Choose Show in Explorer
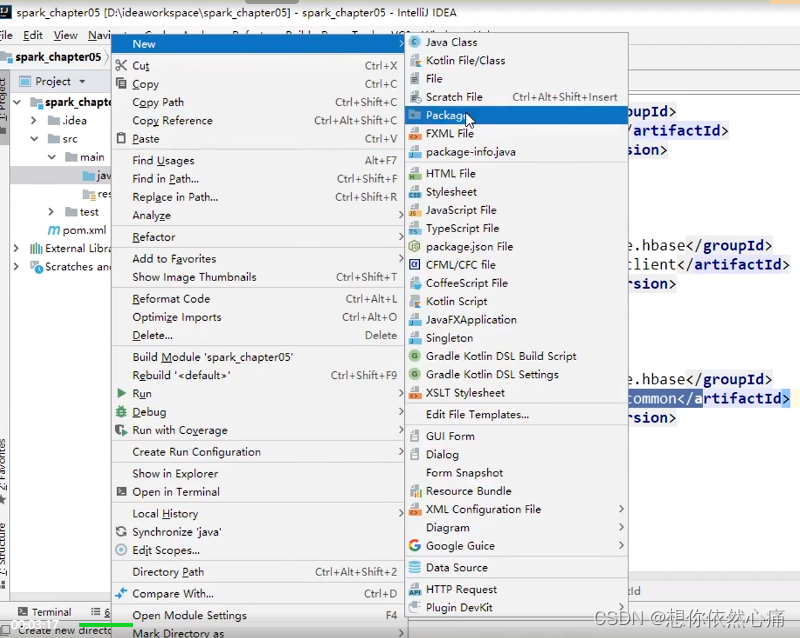The height and width of the screenshot is (638, 800). pos(257,474)
